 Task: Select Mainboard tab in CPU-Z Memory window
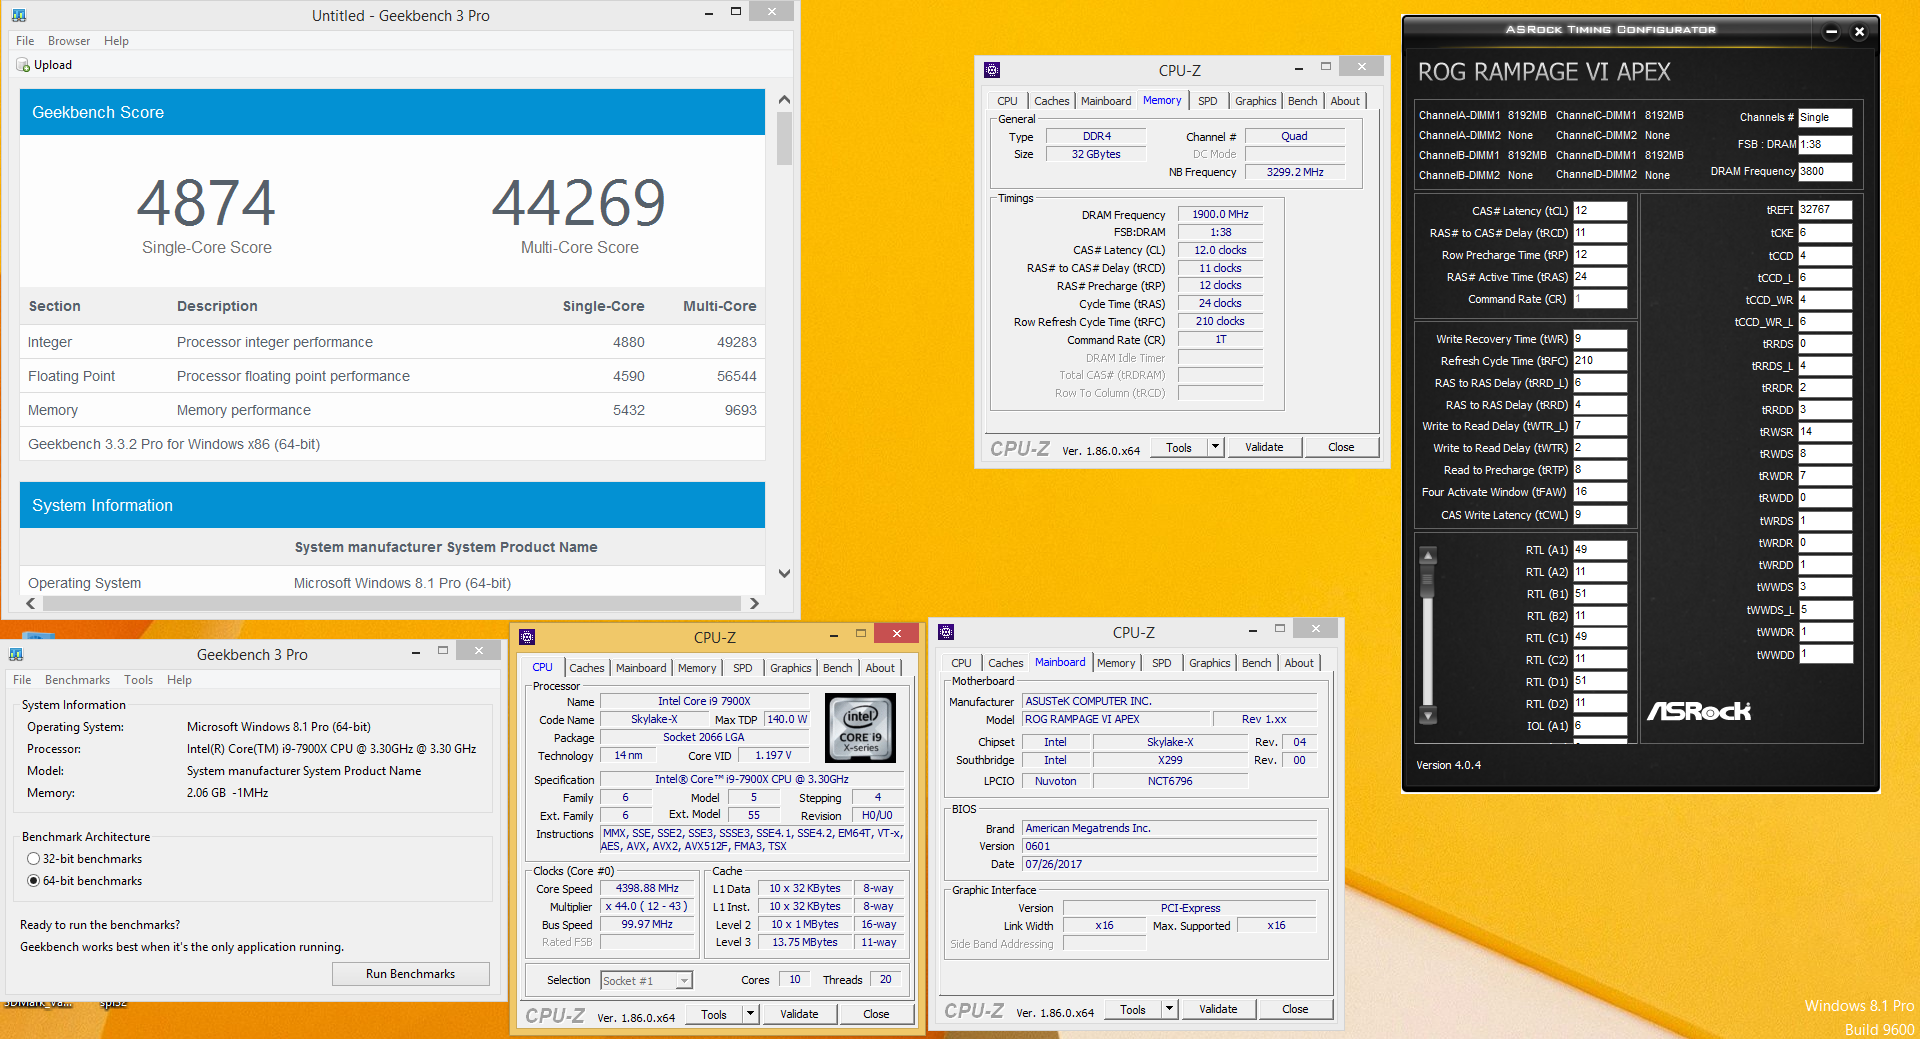[x=1106, y=101]
